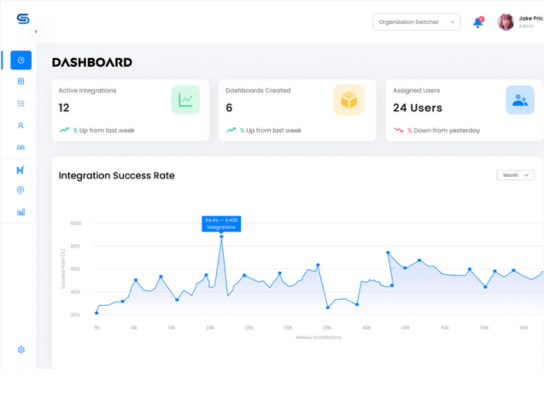This screenshot has width=544, height=400.
Task: Open the user group icon in sidebar
Action: (21, 148)
